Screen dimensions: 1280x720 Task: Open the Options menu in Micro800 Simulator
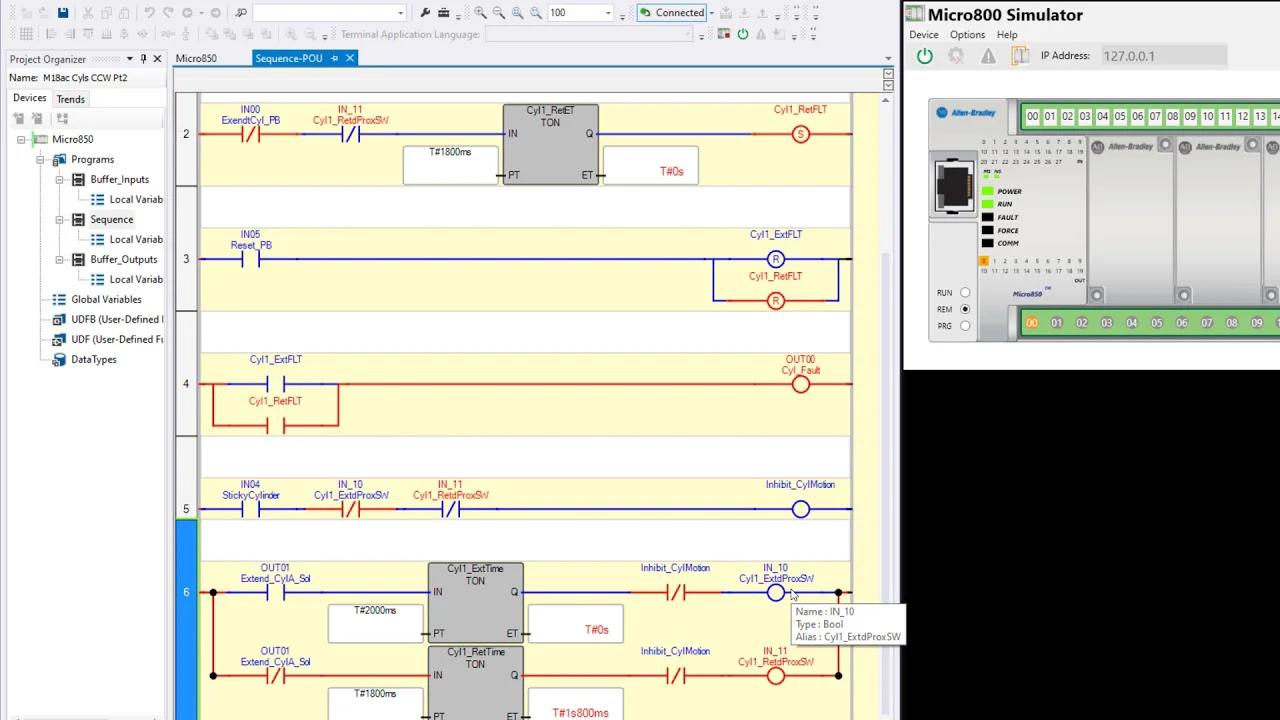tap(967, 35)
